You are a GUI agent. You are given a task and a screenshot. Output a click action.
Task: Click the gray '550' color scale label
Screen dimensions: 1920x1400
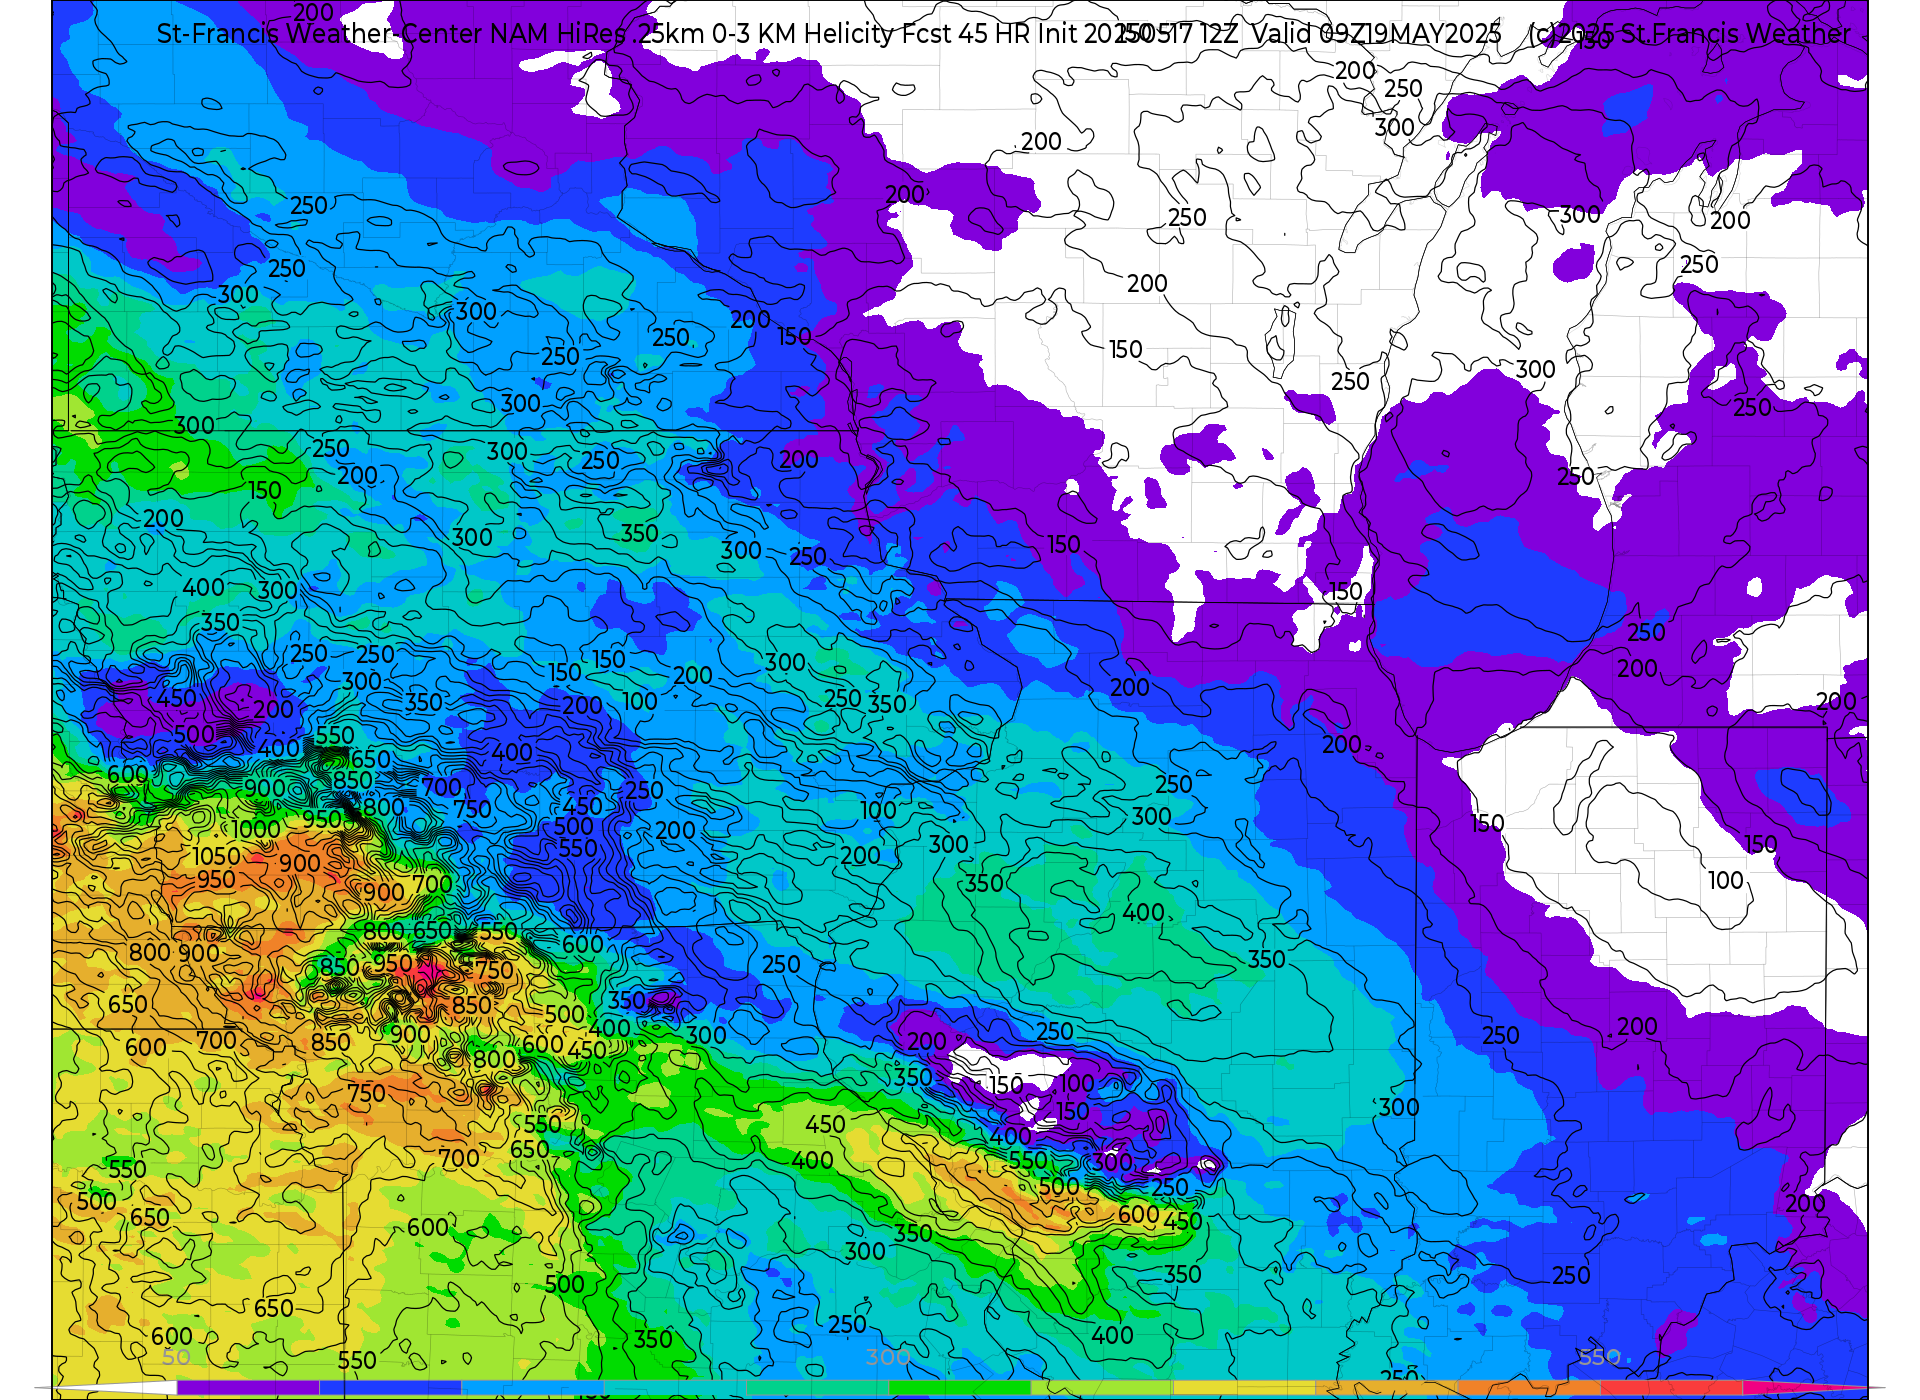click(1600, 1357)
